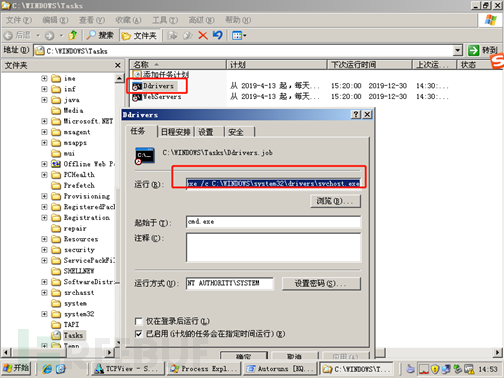The width and height of the screenshot is (504, 378).
Task: Expand the msagent folder node
Action: point(44,132)
